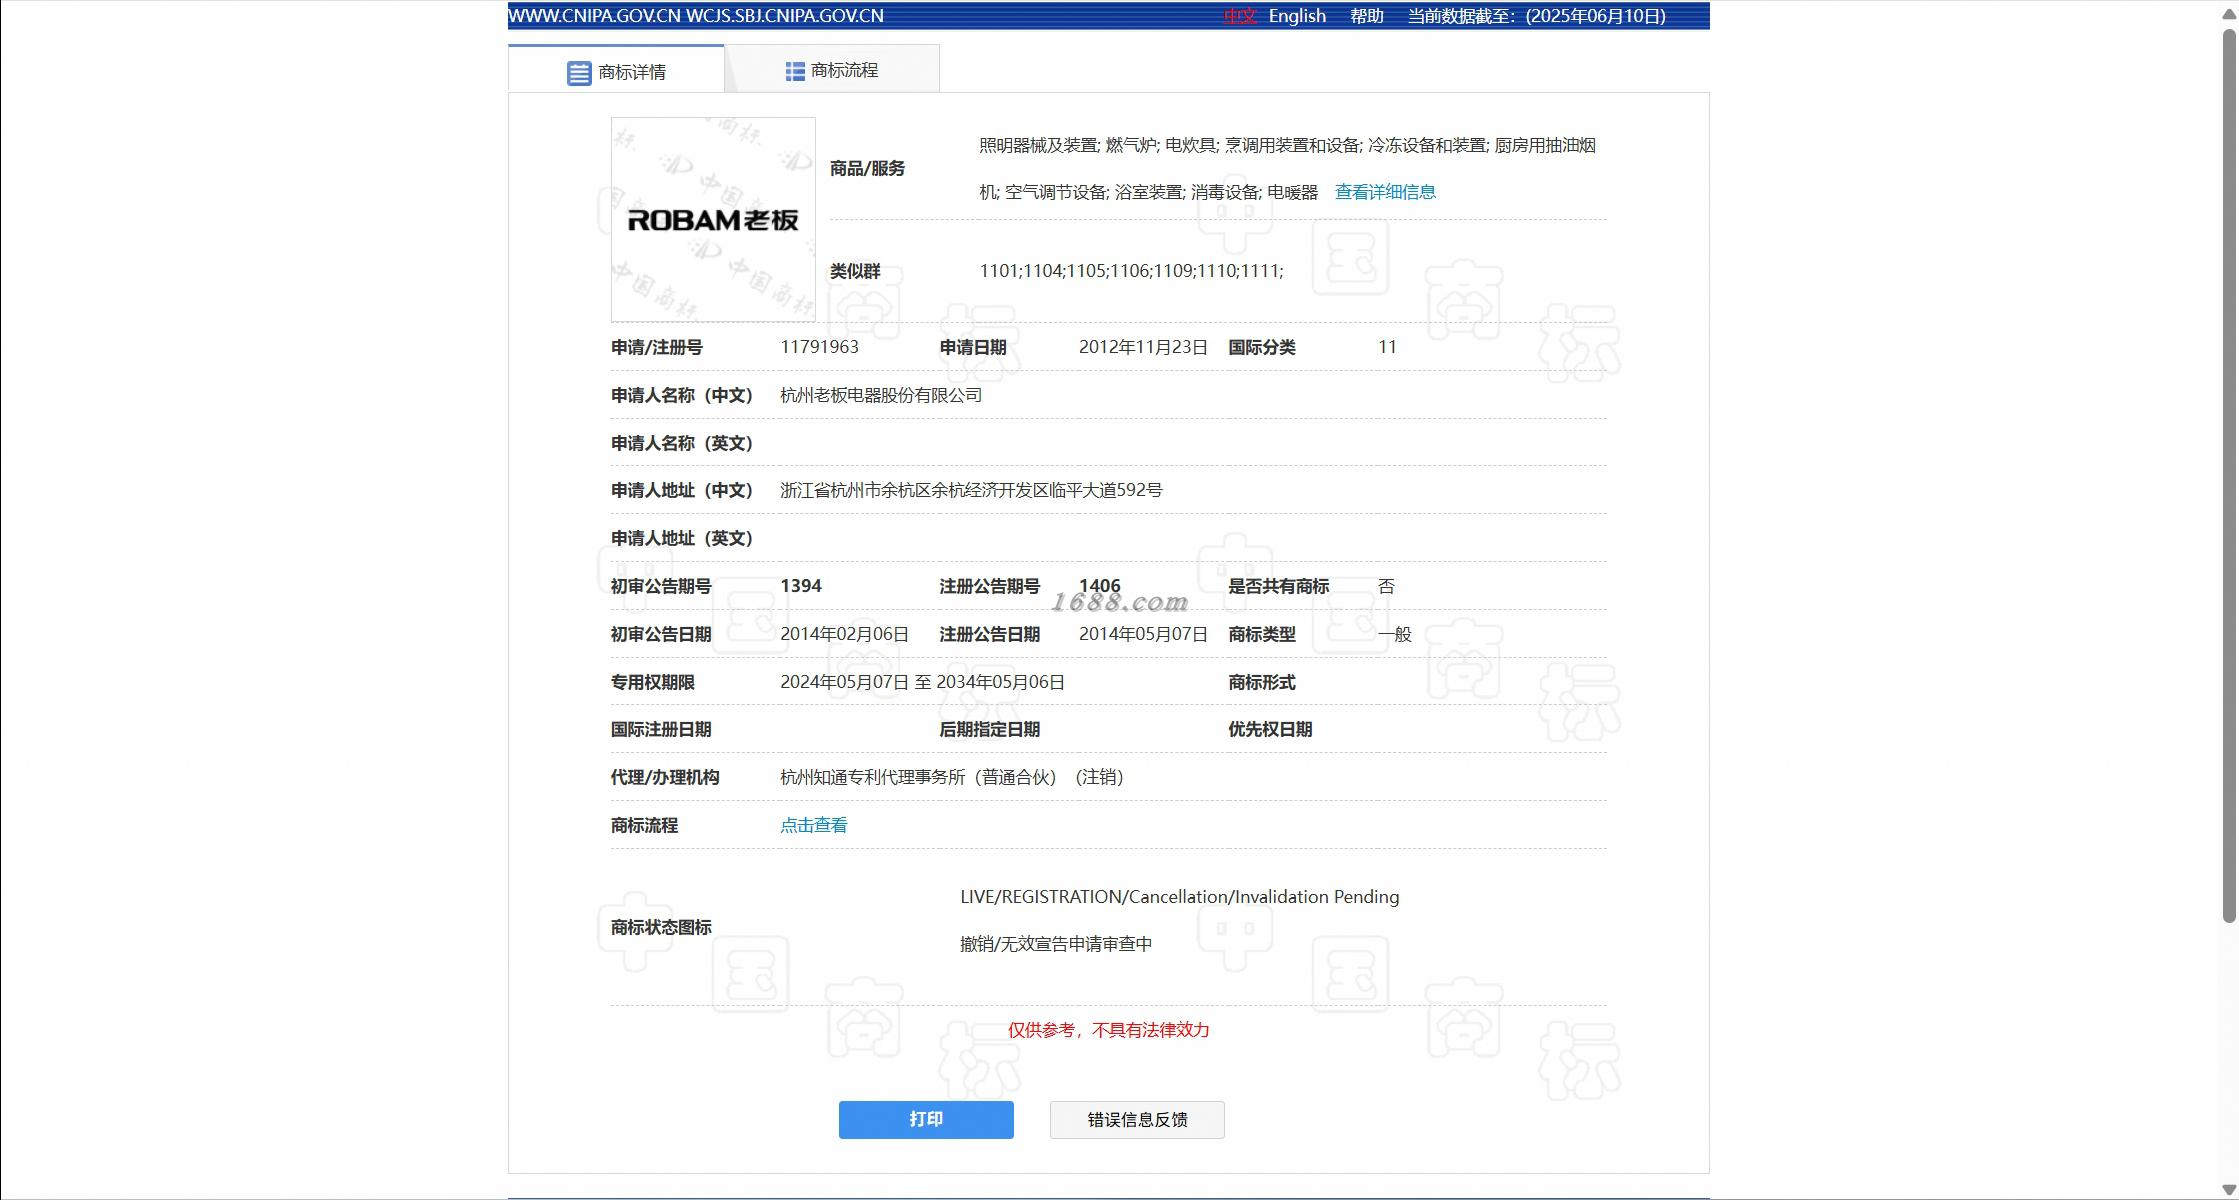Click status text 撤销/无效宣告申请审查中
Image resolution: width=2239 pixels, height=1200 pixels.
[1056, 944]
